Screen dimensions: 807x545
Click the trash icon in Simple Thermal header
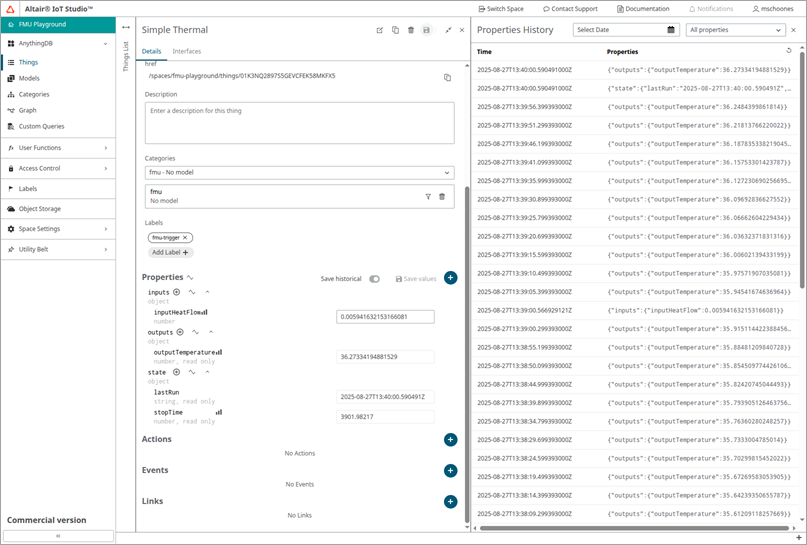click(411, 30)
